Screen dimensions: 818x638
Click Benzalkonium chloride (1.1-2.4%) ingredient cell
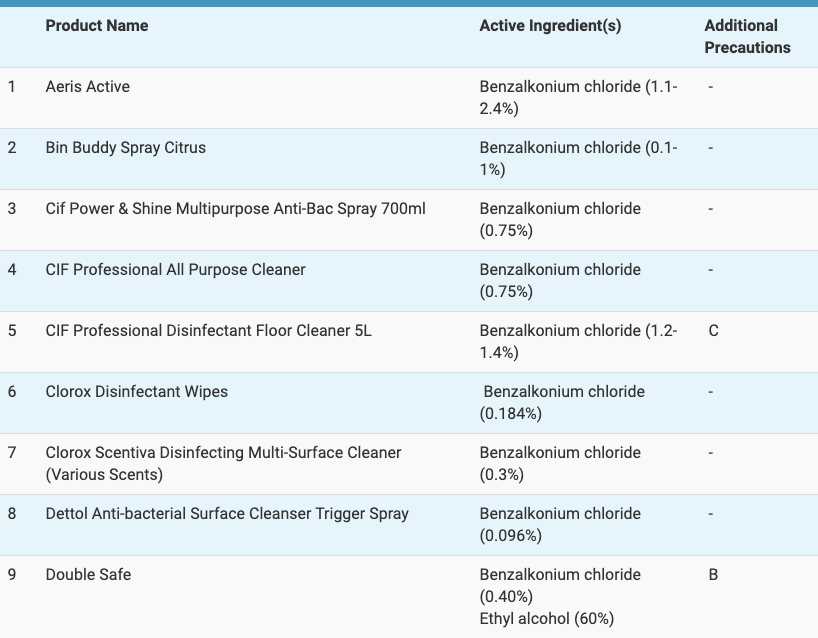coord(578,98)
